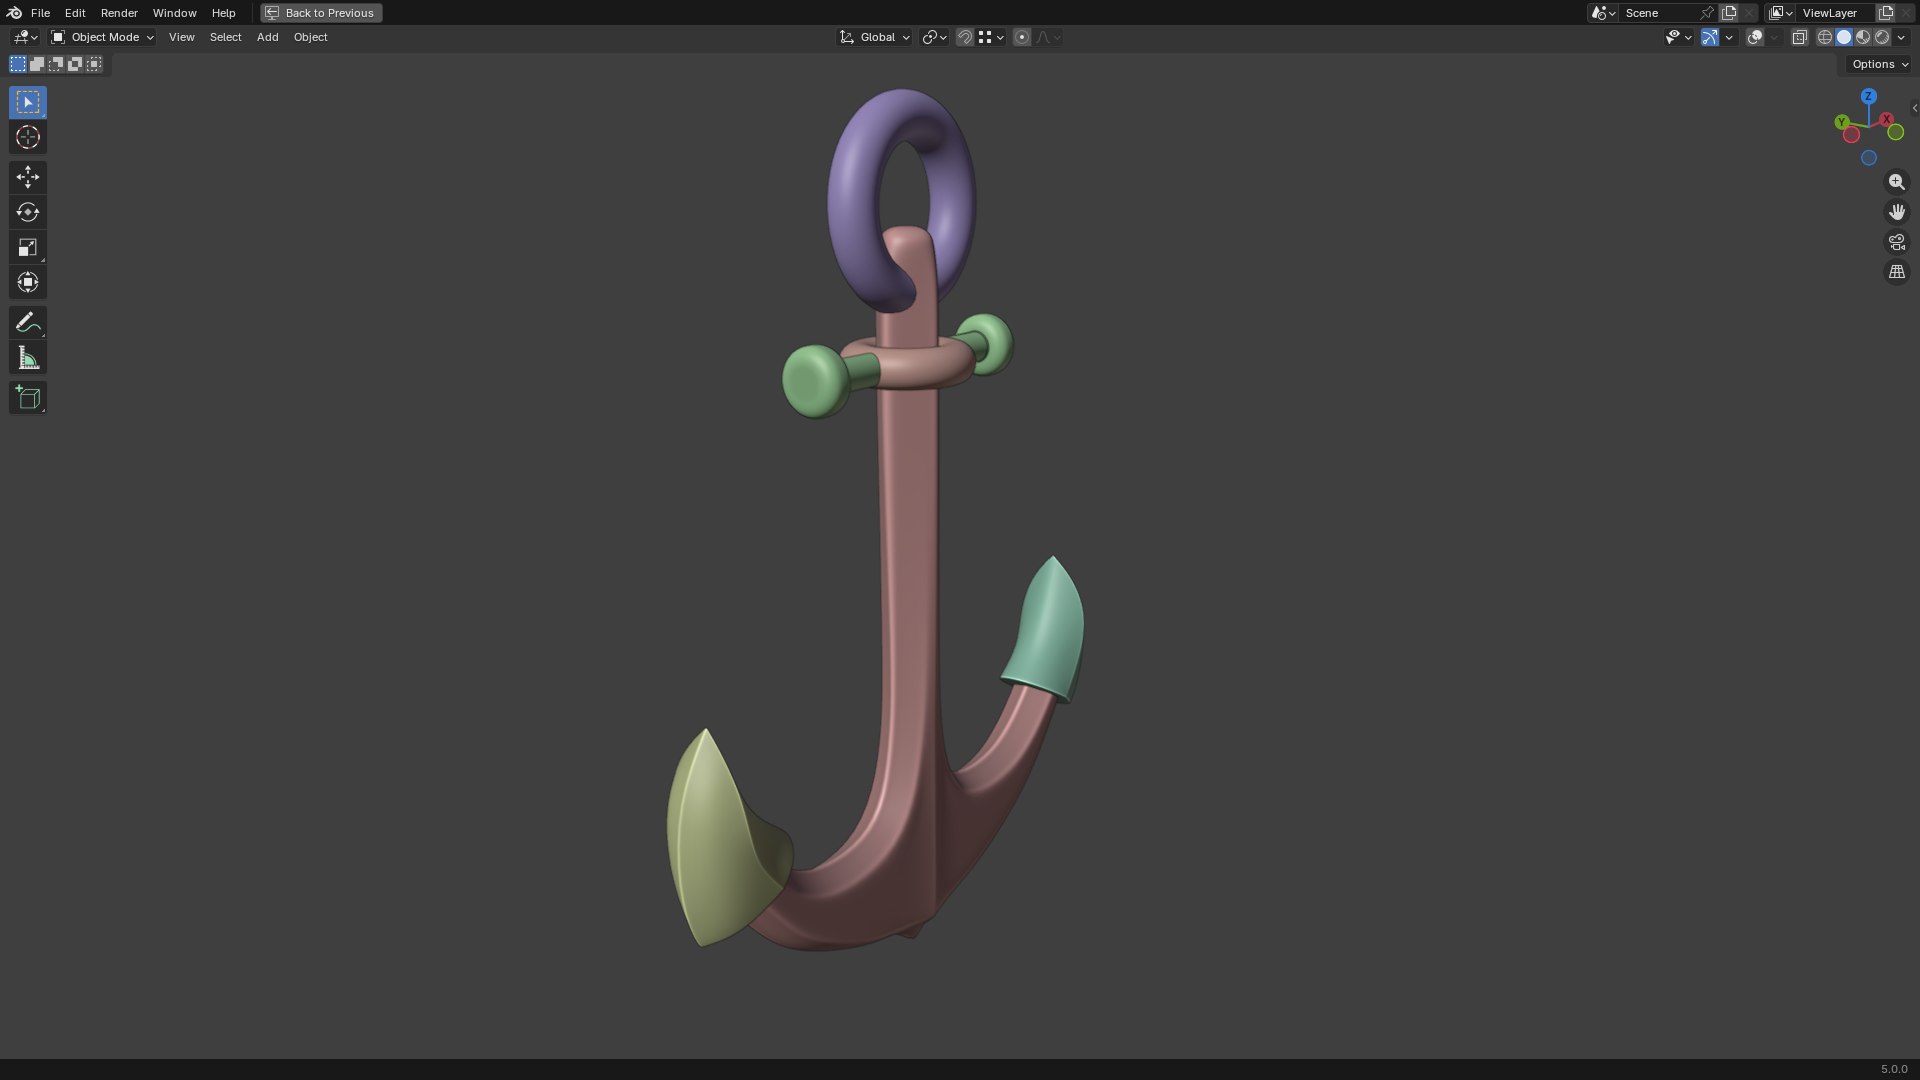Click the Z axis on navigation gizmo
This screenshot has width=1920, height=1080.
tap(1868, 96)
